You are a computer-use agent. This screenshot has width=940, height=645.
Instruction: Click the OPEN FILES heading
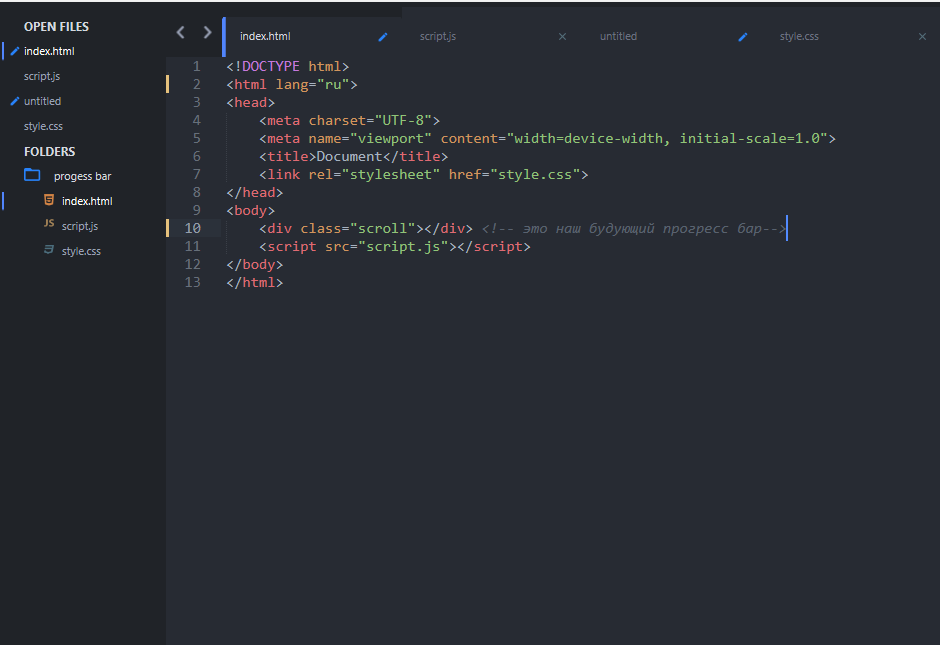[x=56, y=27]
